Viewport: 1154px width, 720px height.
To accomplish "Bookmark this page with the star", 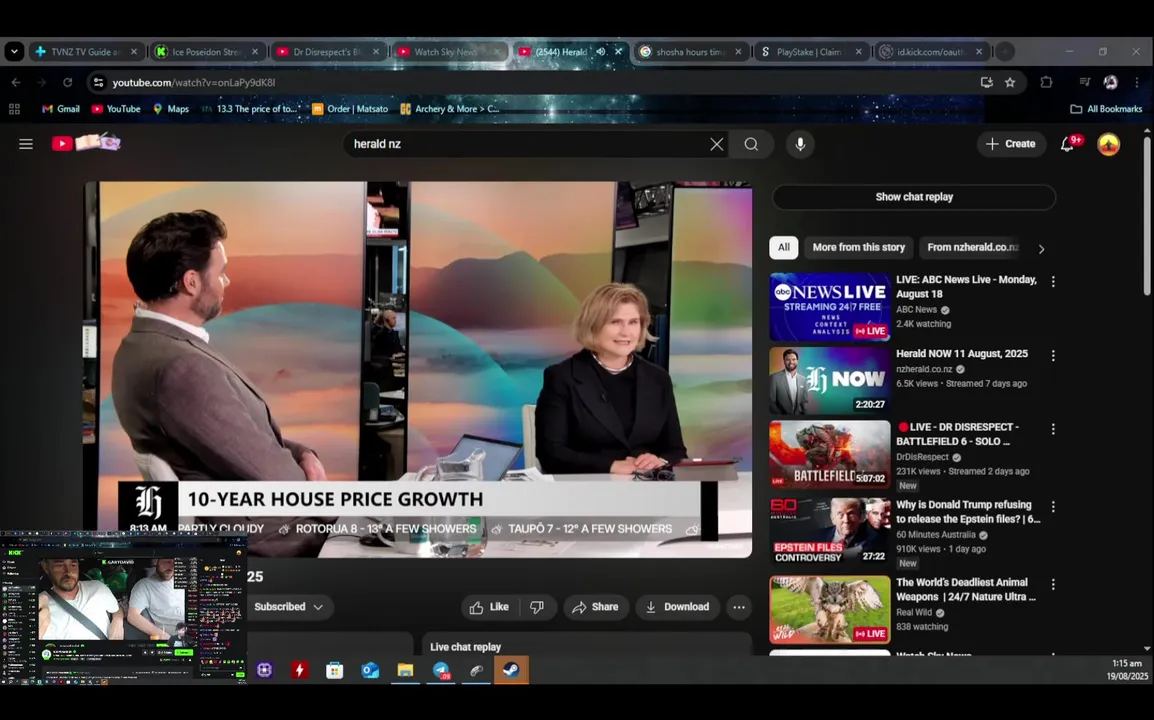I will point(1010,82).
